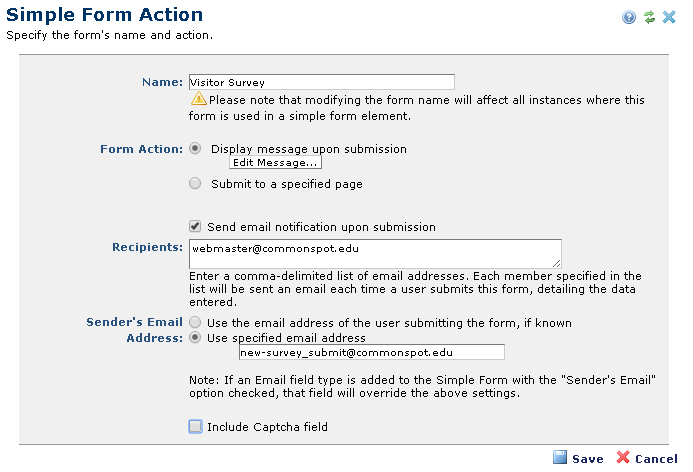Click inside the Recipients text area
This screenshot has width=693, height=472.
tap(374, 252)
